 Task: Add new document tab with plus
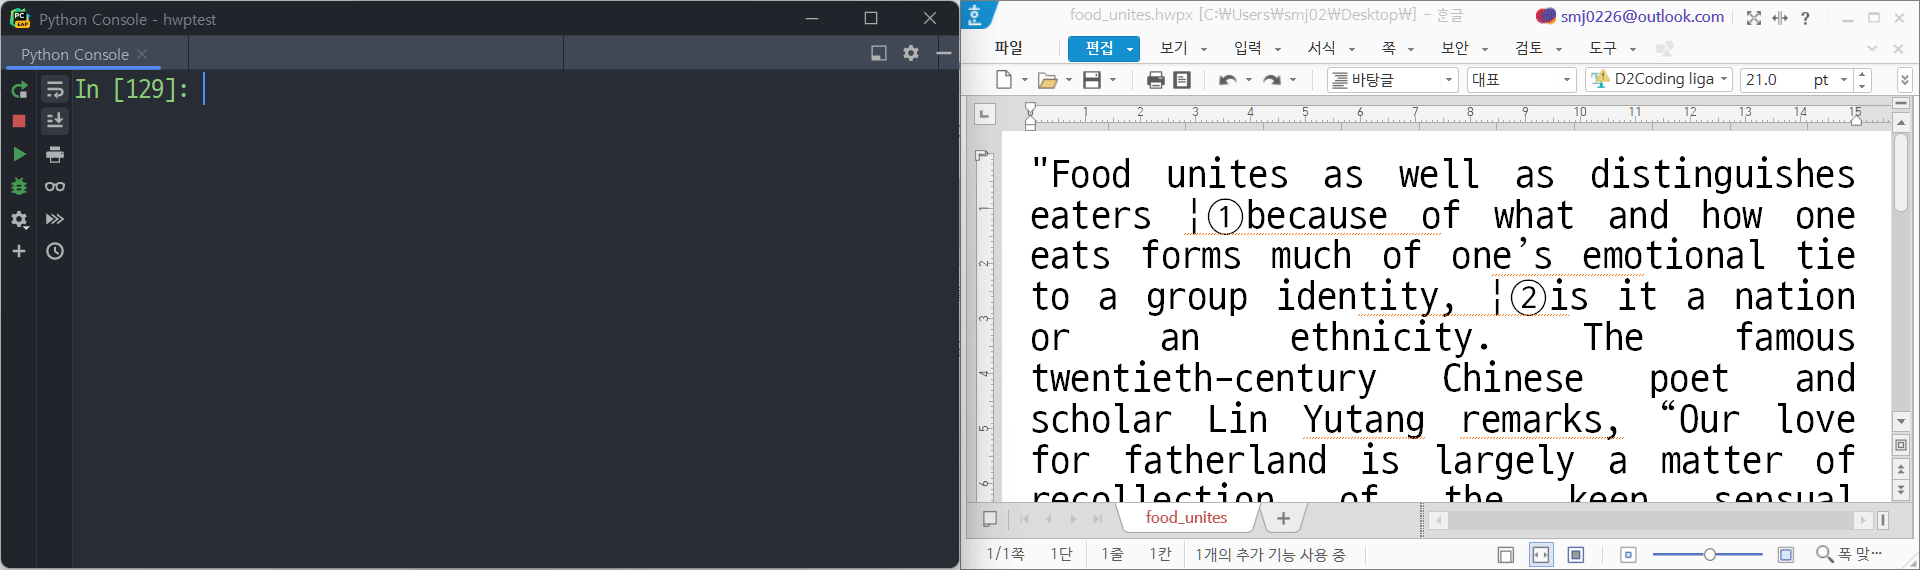(1284, 518)
